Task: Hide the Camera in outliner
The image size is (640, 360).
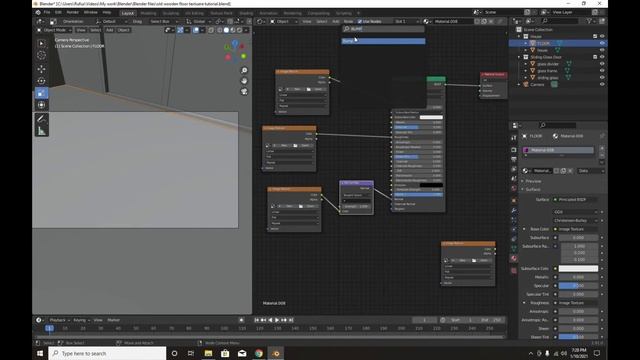Action: click(x=602, y=84)
